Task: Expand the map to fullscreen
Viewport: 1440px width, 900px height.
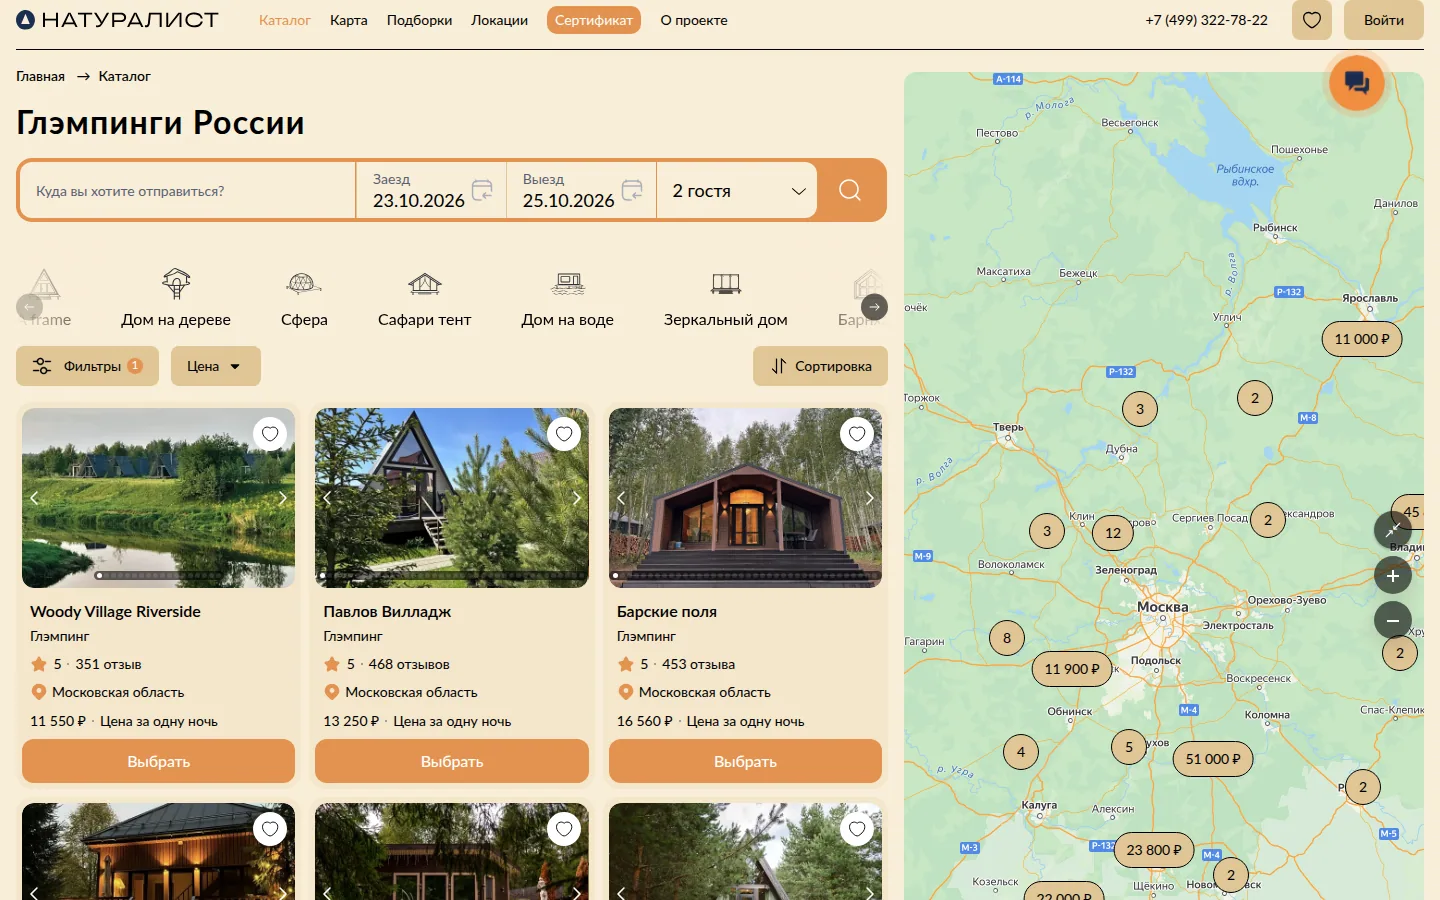Action: [x=1393, y=530]
